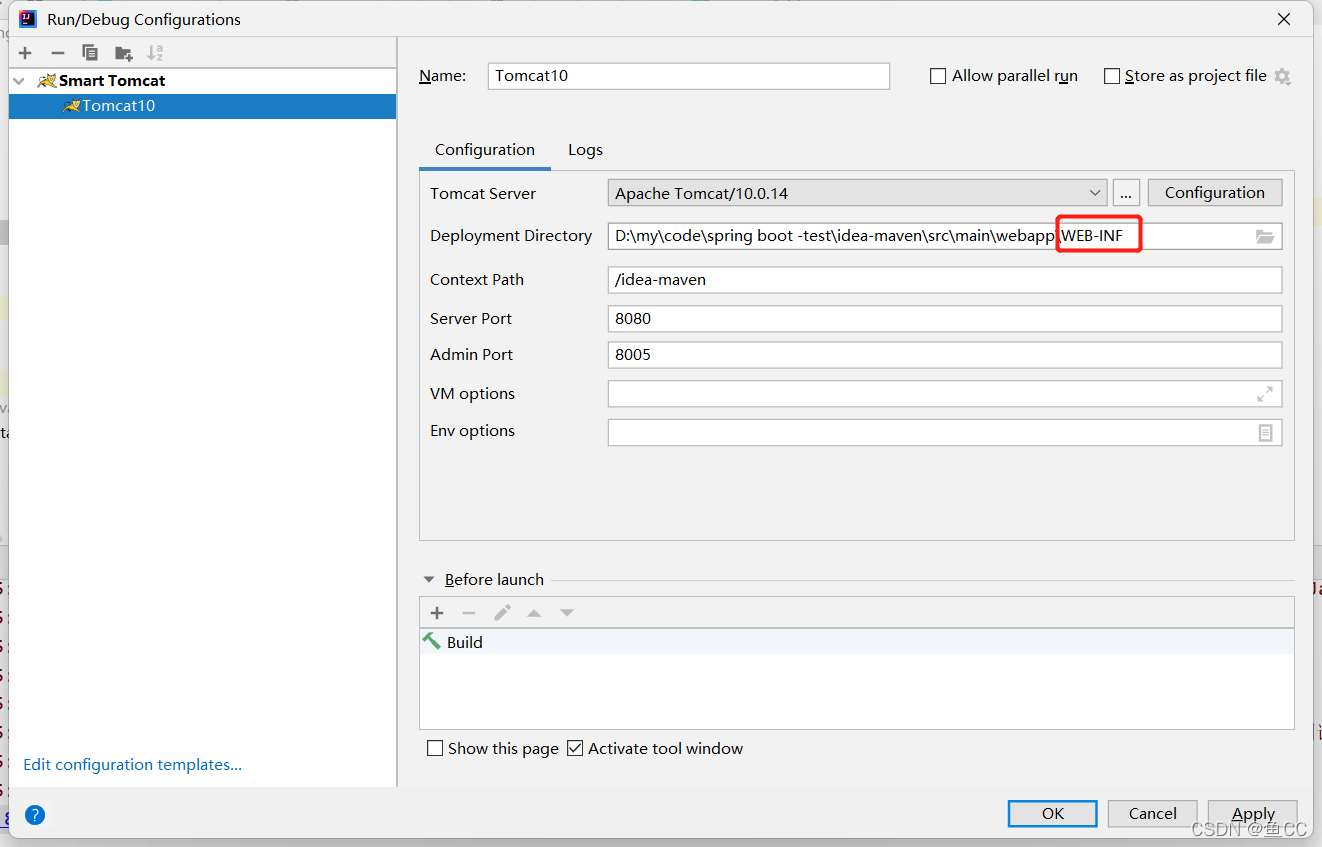Enable the Show this page checkbox

[x=435, y=749]
